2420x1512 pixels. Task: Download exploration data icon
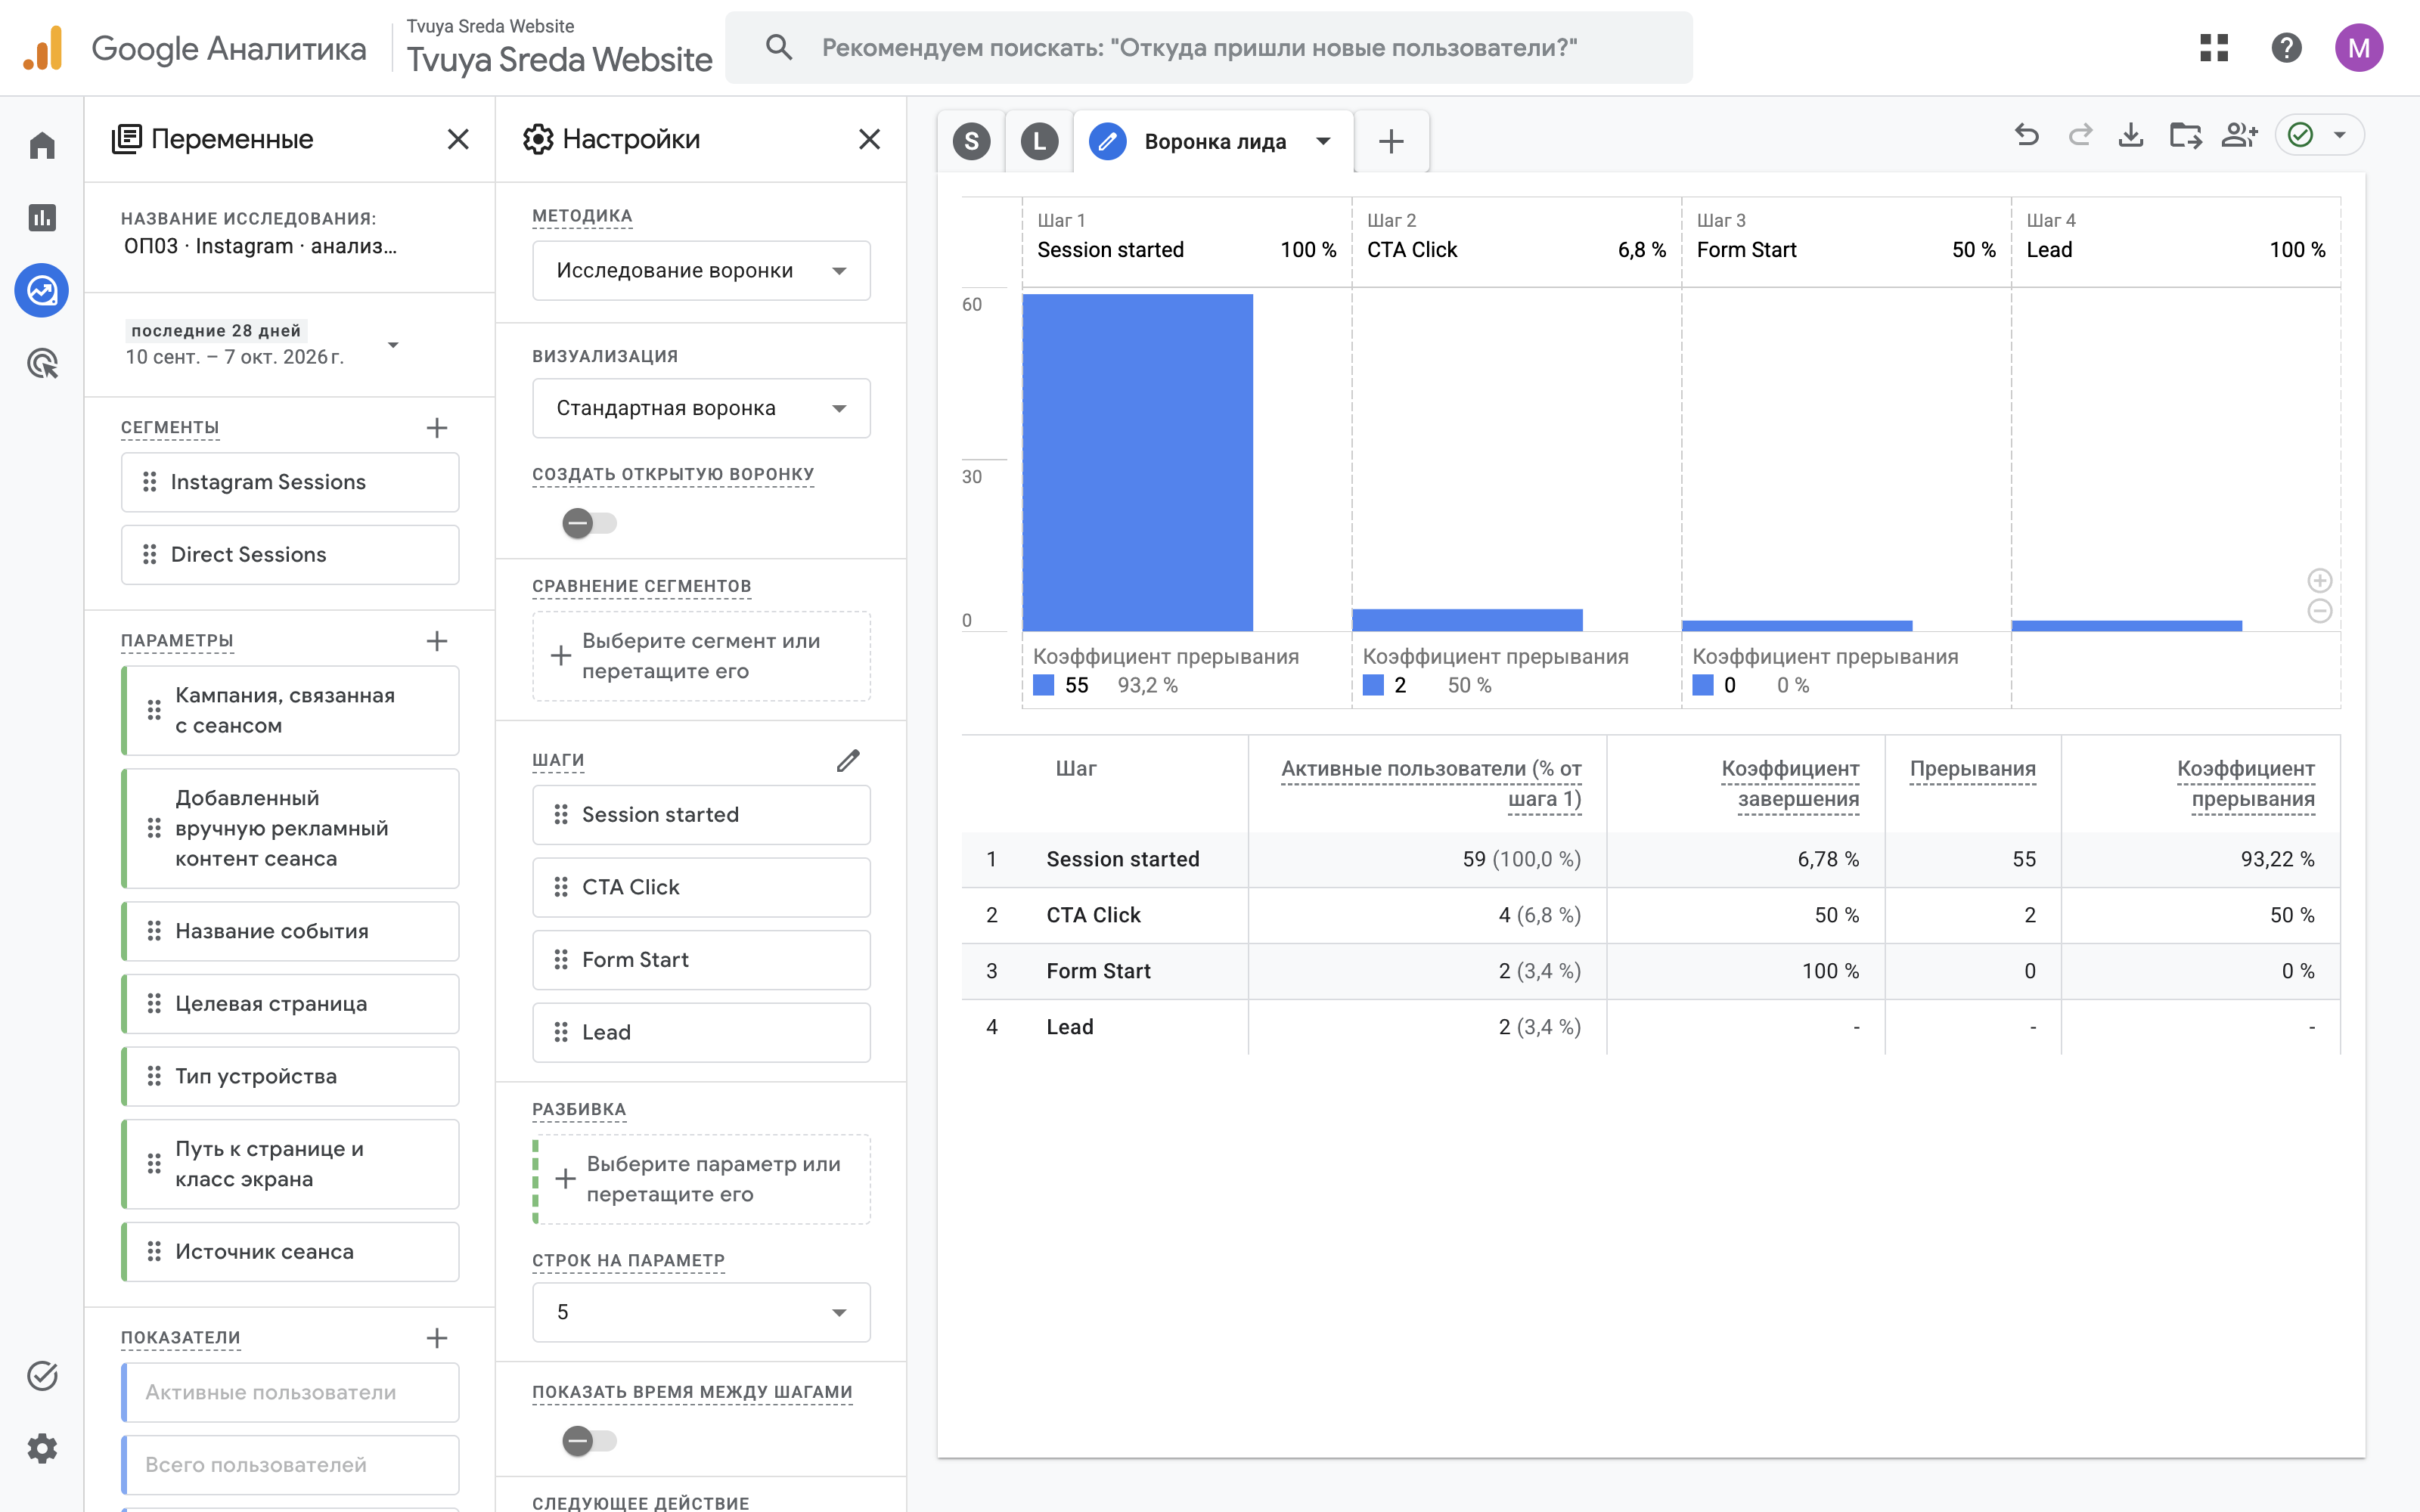[x=2131, y=135]
